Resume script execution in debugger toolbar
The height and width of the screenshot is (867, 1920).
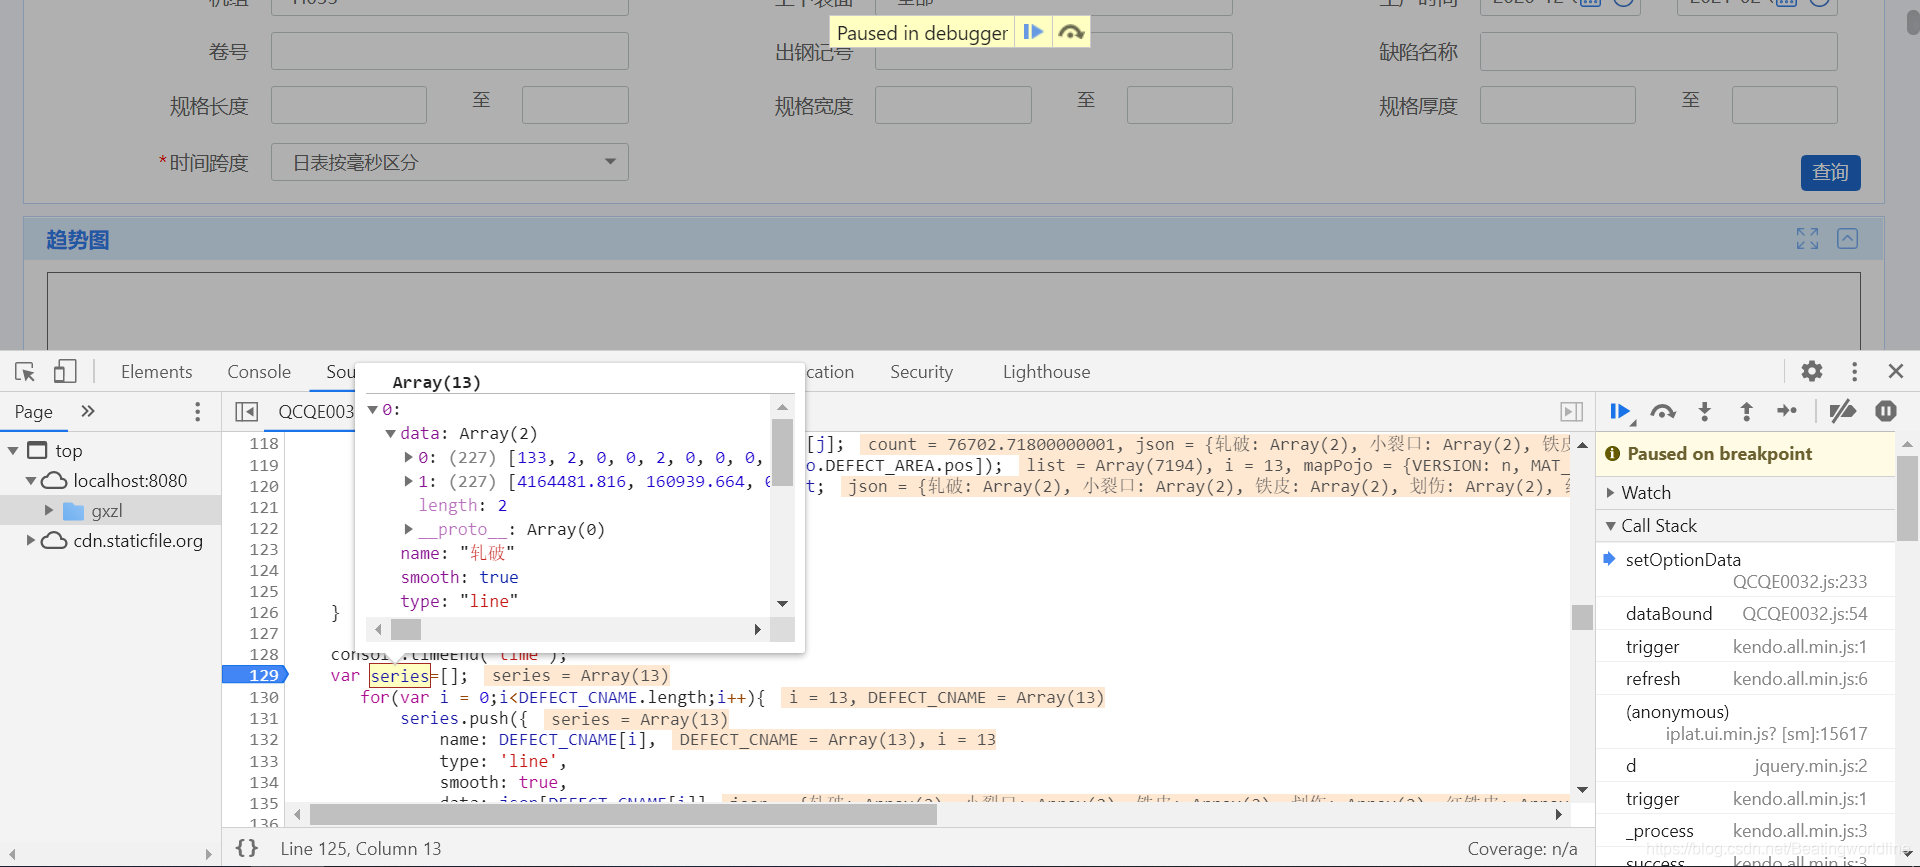click(x=1620, y=411)
